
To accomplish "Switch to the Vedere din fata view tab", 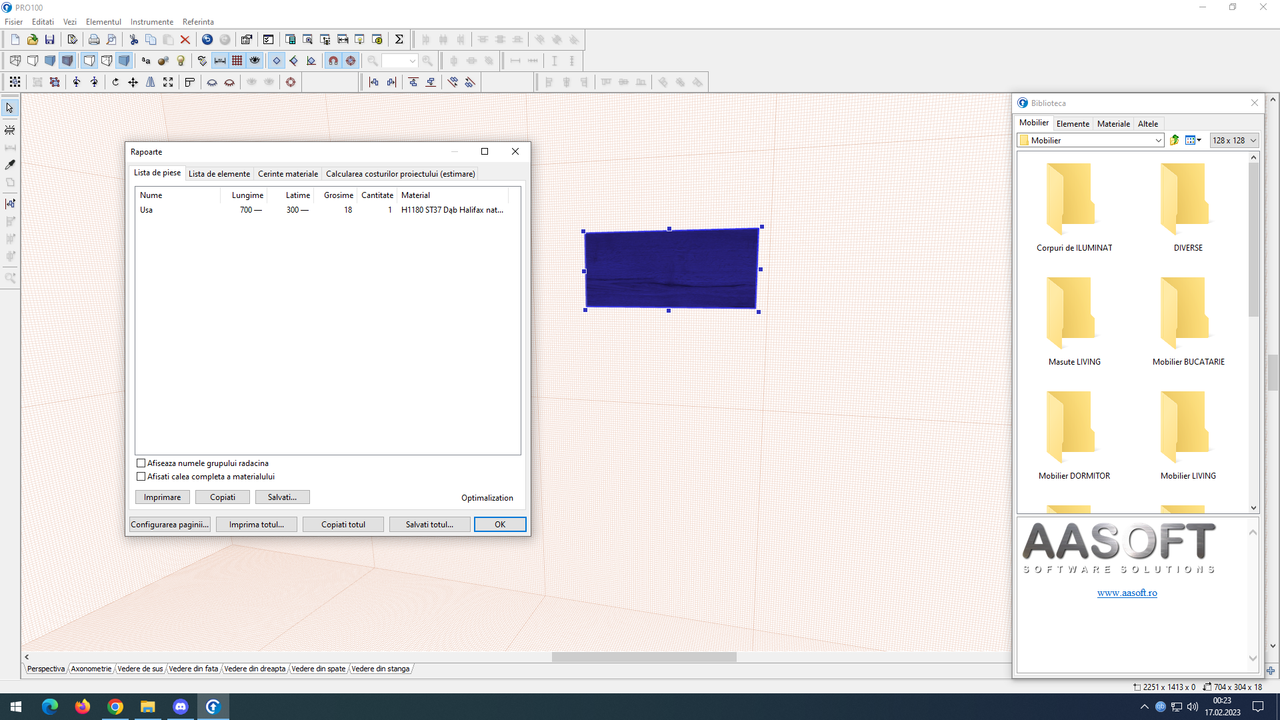I will 193,669.
